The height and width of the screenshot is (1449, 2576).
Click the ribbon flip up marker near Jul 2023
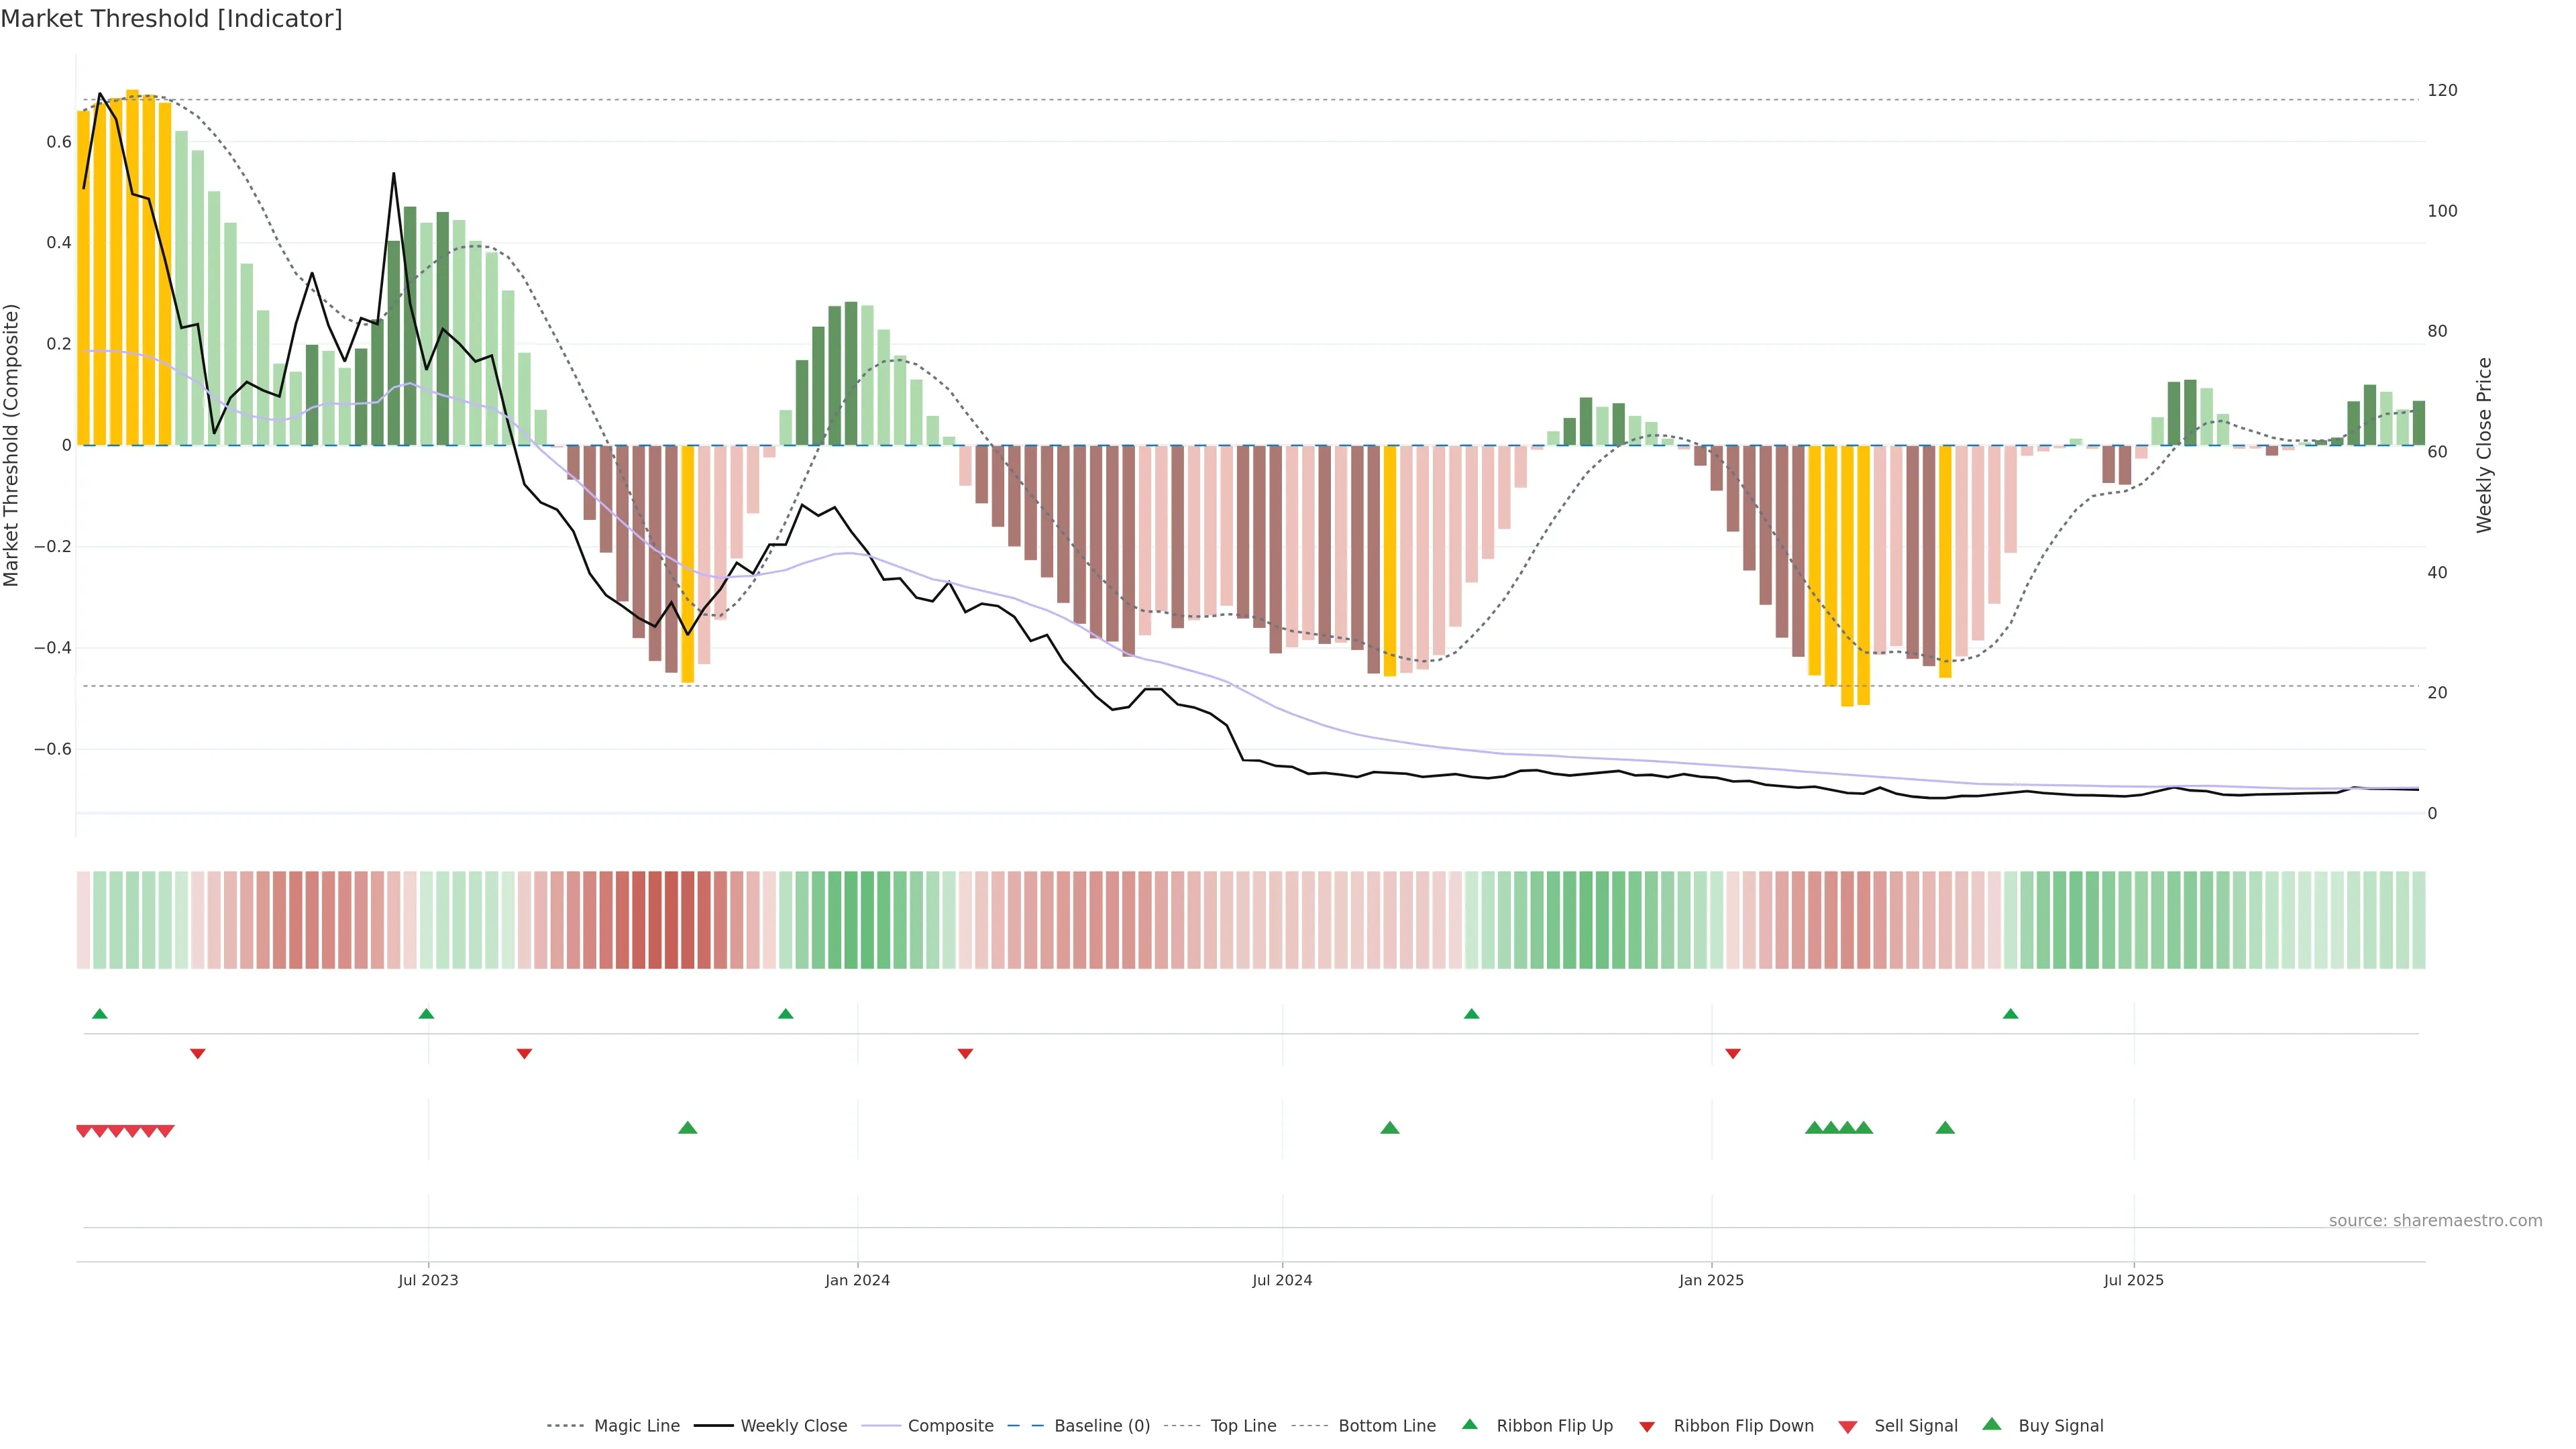tap(426, 1014)
